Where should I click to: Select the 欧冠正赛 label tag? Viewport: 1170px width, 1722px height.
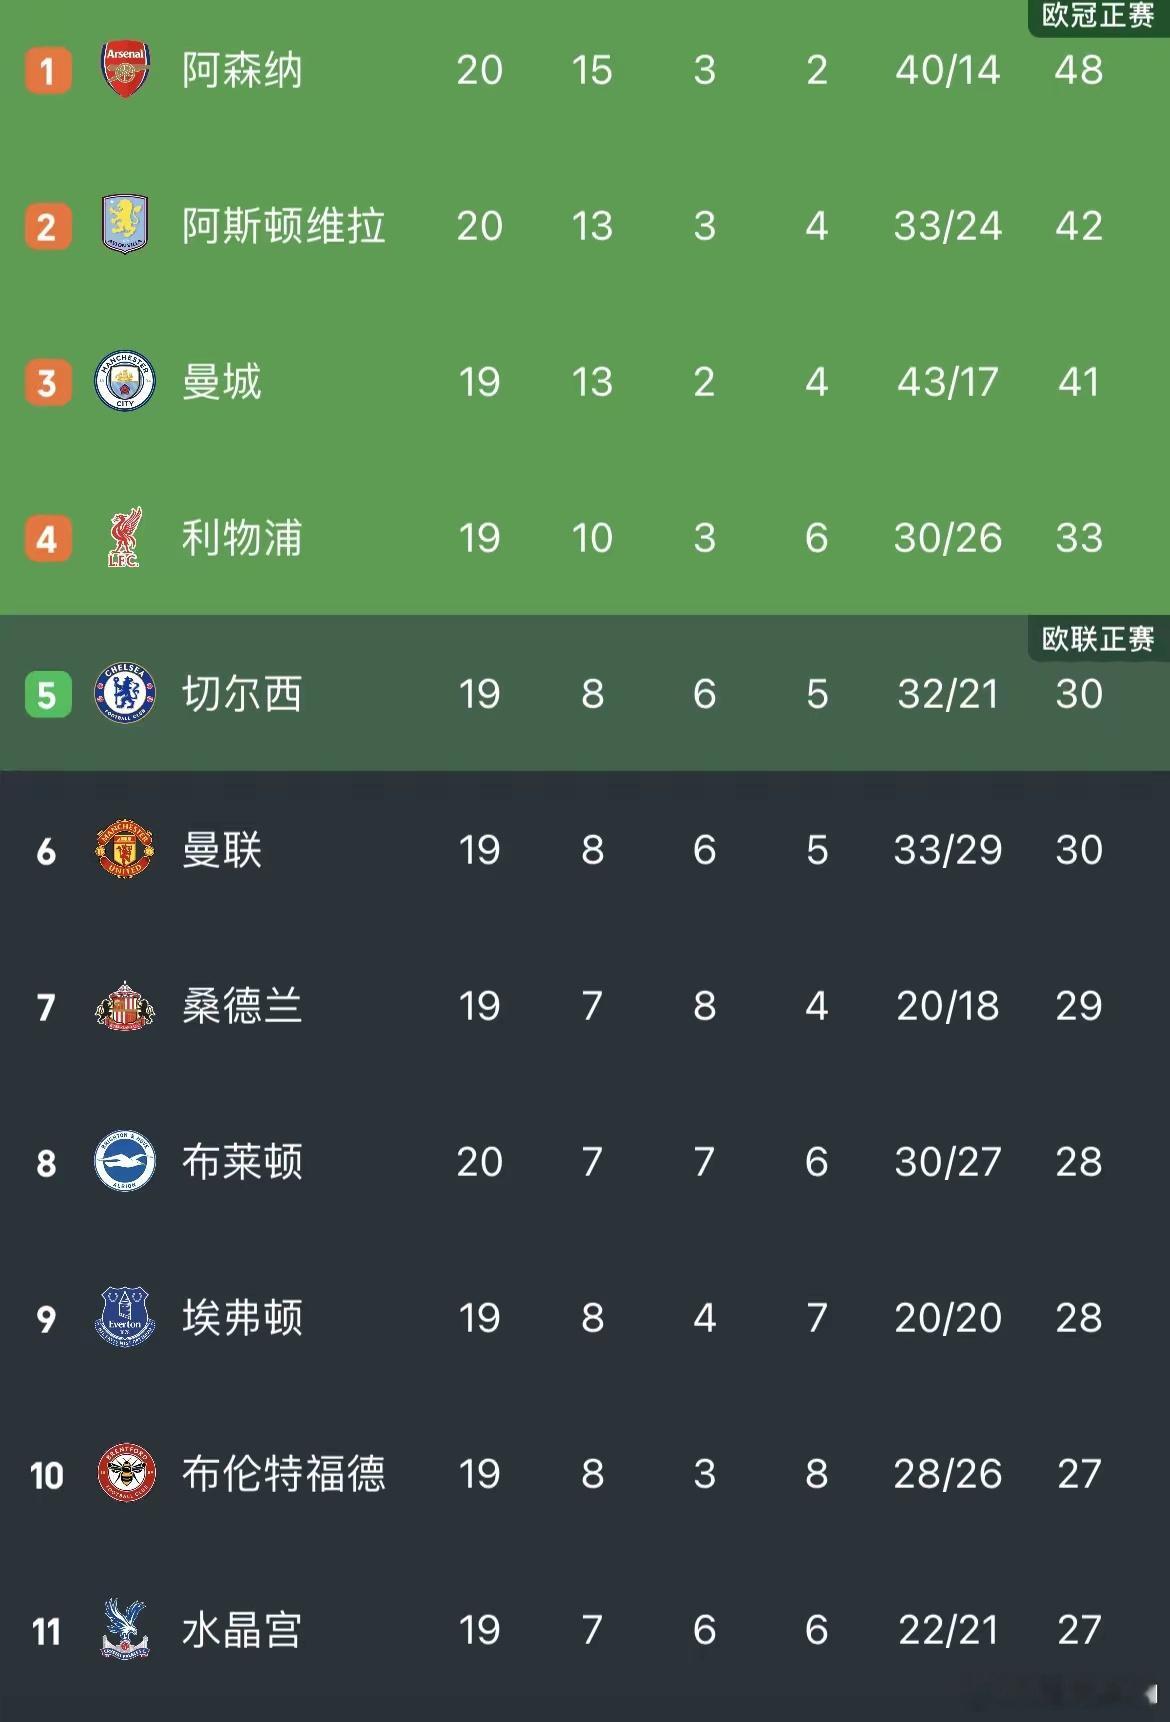pos(1098,16)
